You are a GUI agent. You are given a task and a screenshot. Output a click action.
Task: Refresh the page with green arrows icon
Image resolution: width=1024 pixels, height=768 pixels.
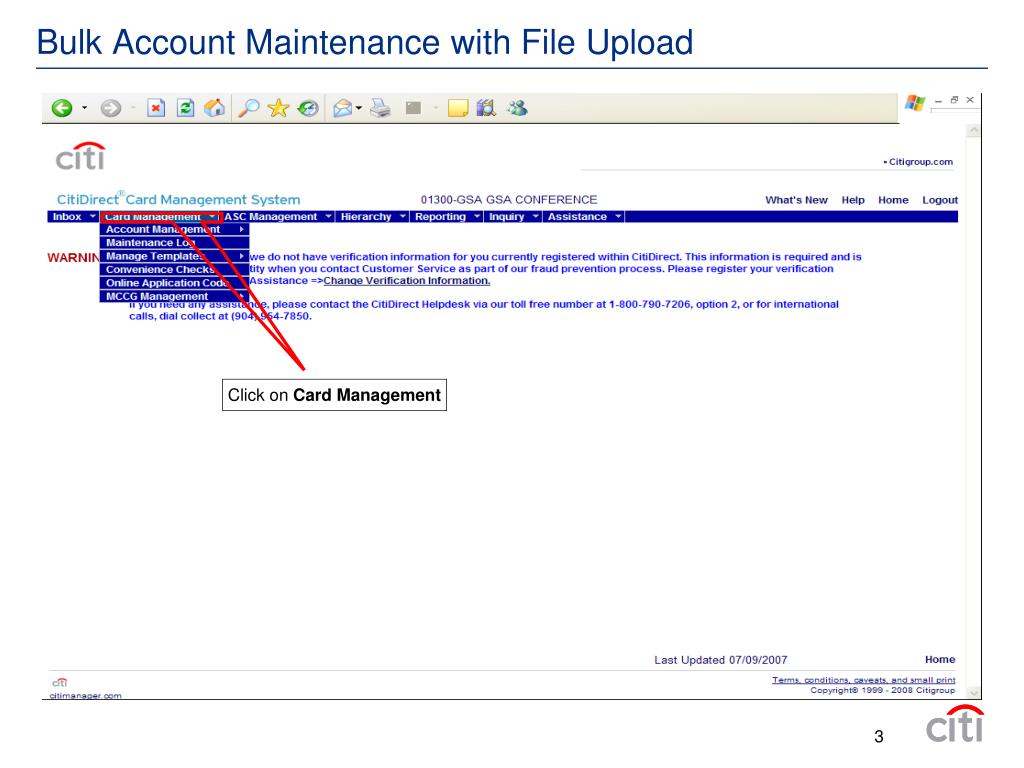(x=185, y=108)
